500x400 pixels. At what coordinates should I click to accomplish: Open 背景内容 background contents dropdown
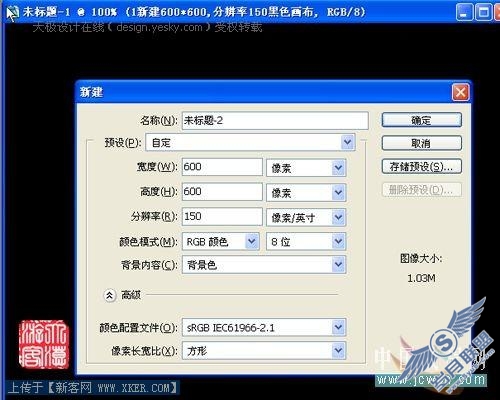(264, 265)
